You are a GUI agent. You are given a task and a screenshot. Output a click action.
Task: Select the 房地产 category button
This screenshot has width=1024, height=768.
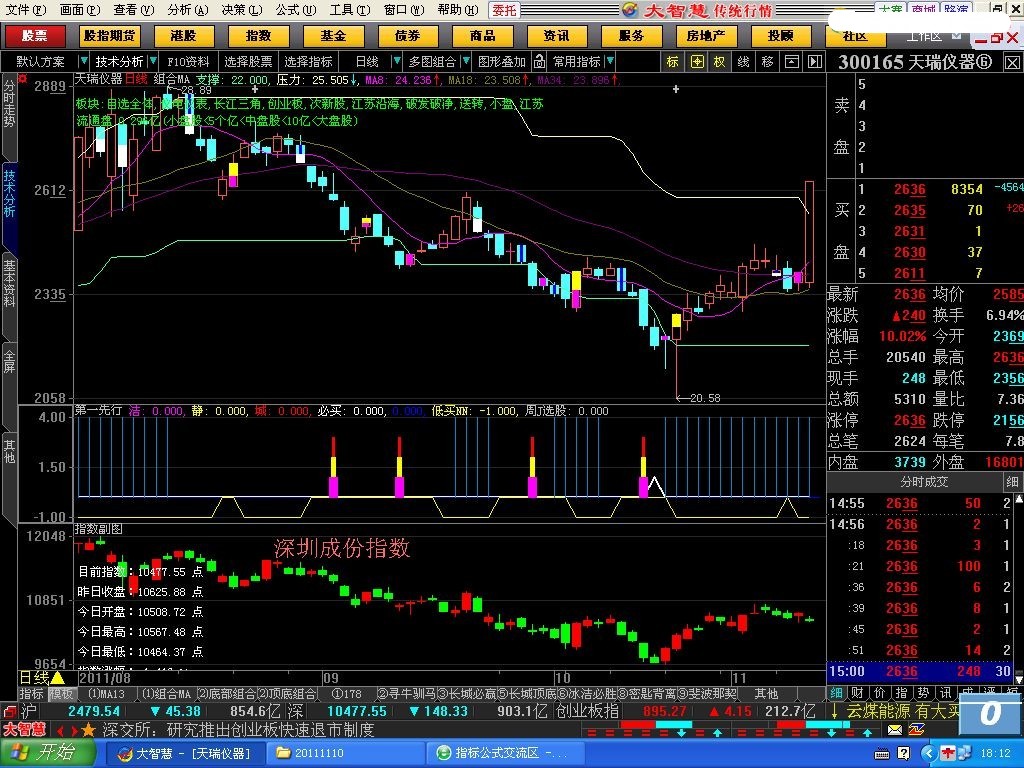click(706, 36)
